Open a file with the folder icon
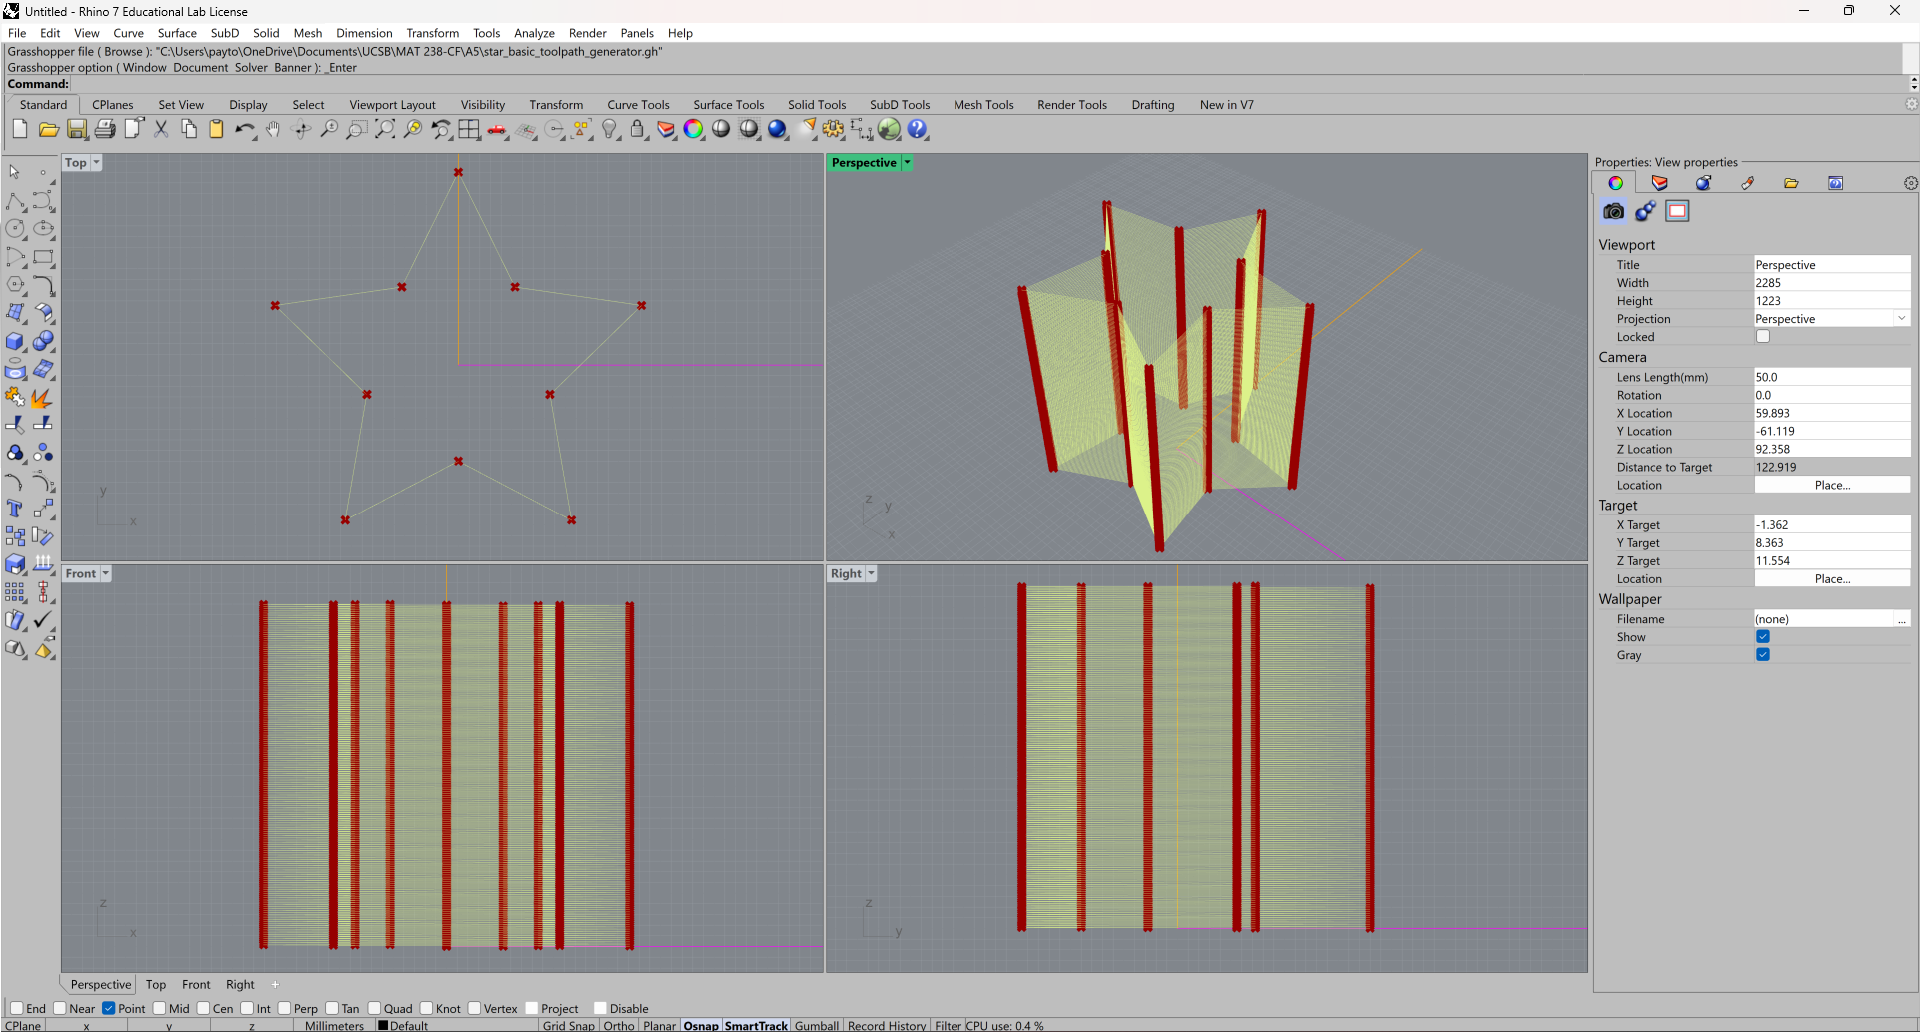The image size is (1920, 1032). pyautogui.click(x=48, y=129)
